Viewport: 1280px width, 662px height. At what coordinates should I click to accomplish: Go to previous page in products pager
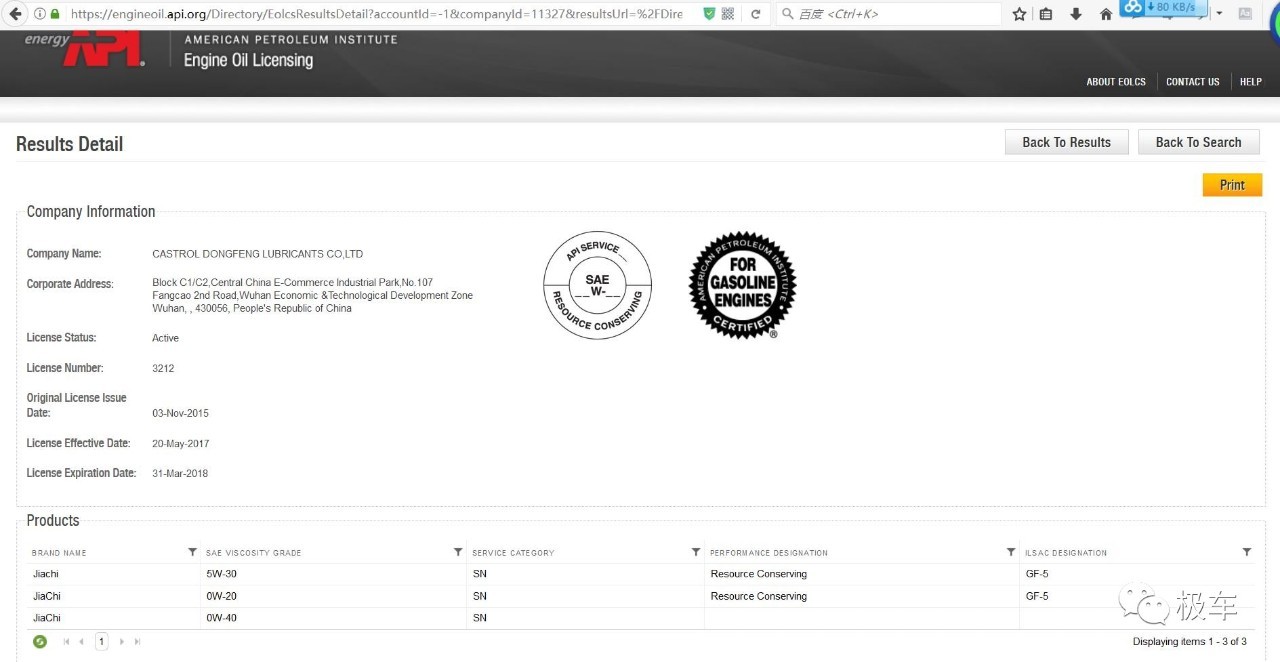[82, 642]
